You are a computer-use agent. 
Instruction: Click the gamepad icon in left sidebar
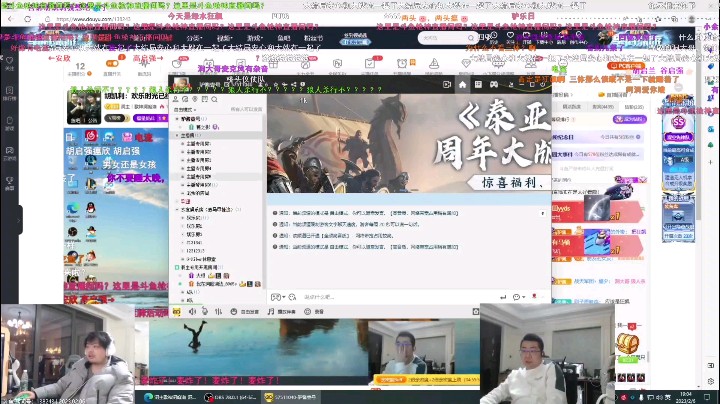[9, 153]
